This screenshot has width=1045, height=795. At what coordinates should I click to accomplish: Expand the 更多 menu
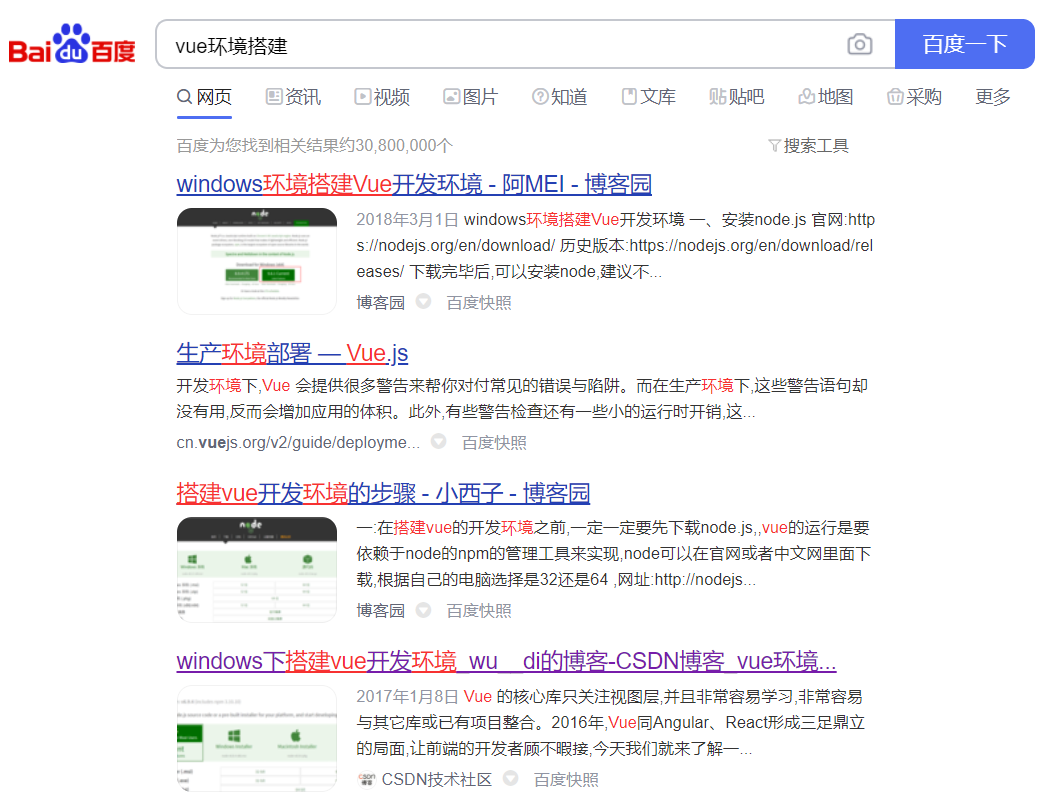[993, 97]
